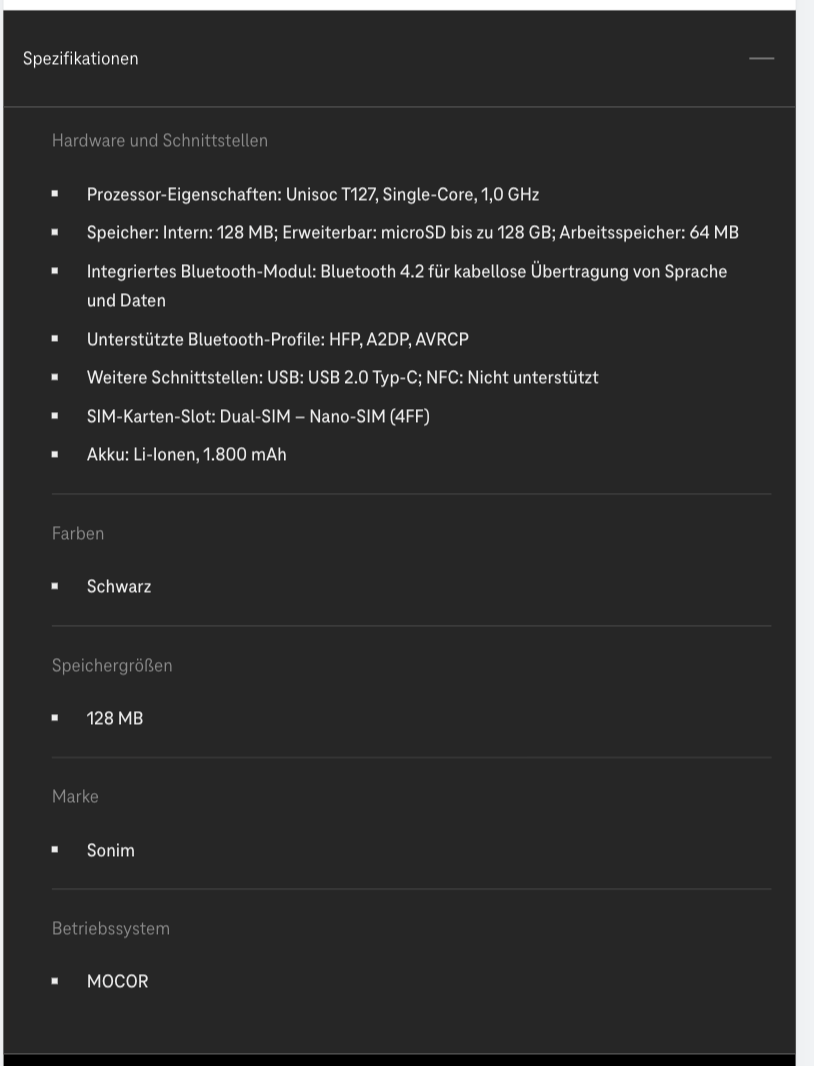
Task: Toggle the MOCOR operating system option
Action: [117, 981]
